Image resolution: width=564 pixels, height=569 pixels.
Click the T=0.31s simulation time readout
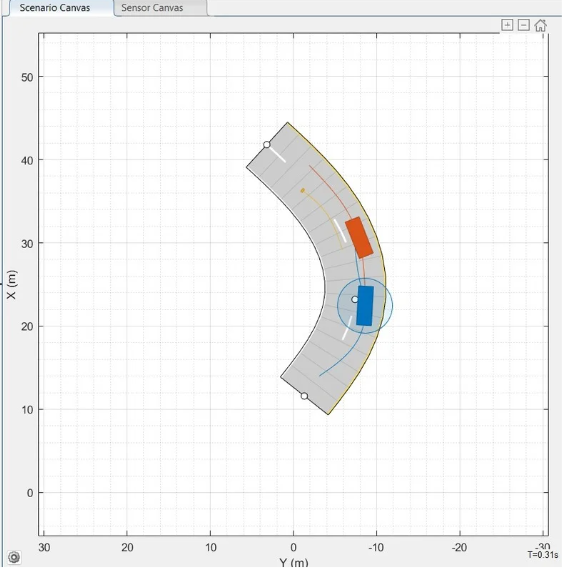coord(543,555)
